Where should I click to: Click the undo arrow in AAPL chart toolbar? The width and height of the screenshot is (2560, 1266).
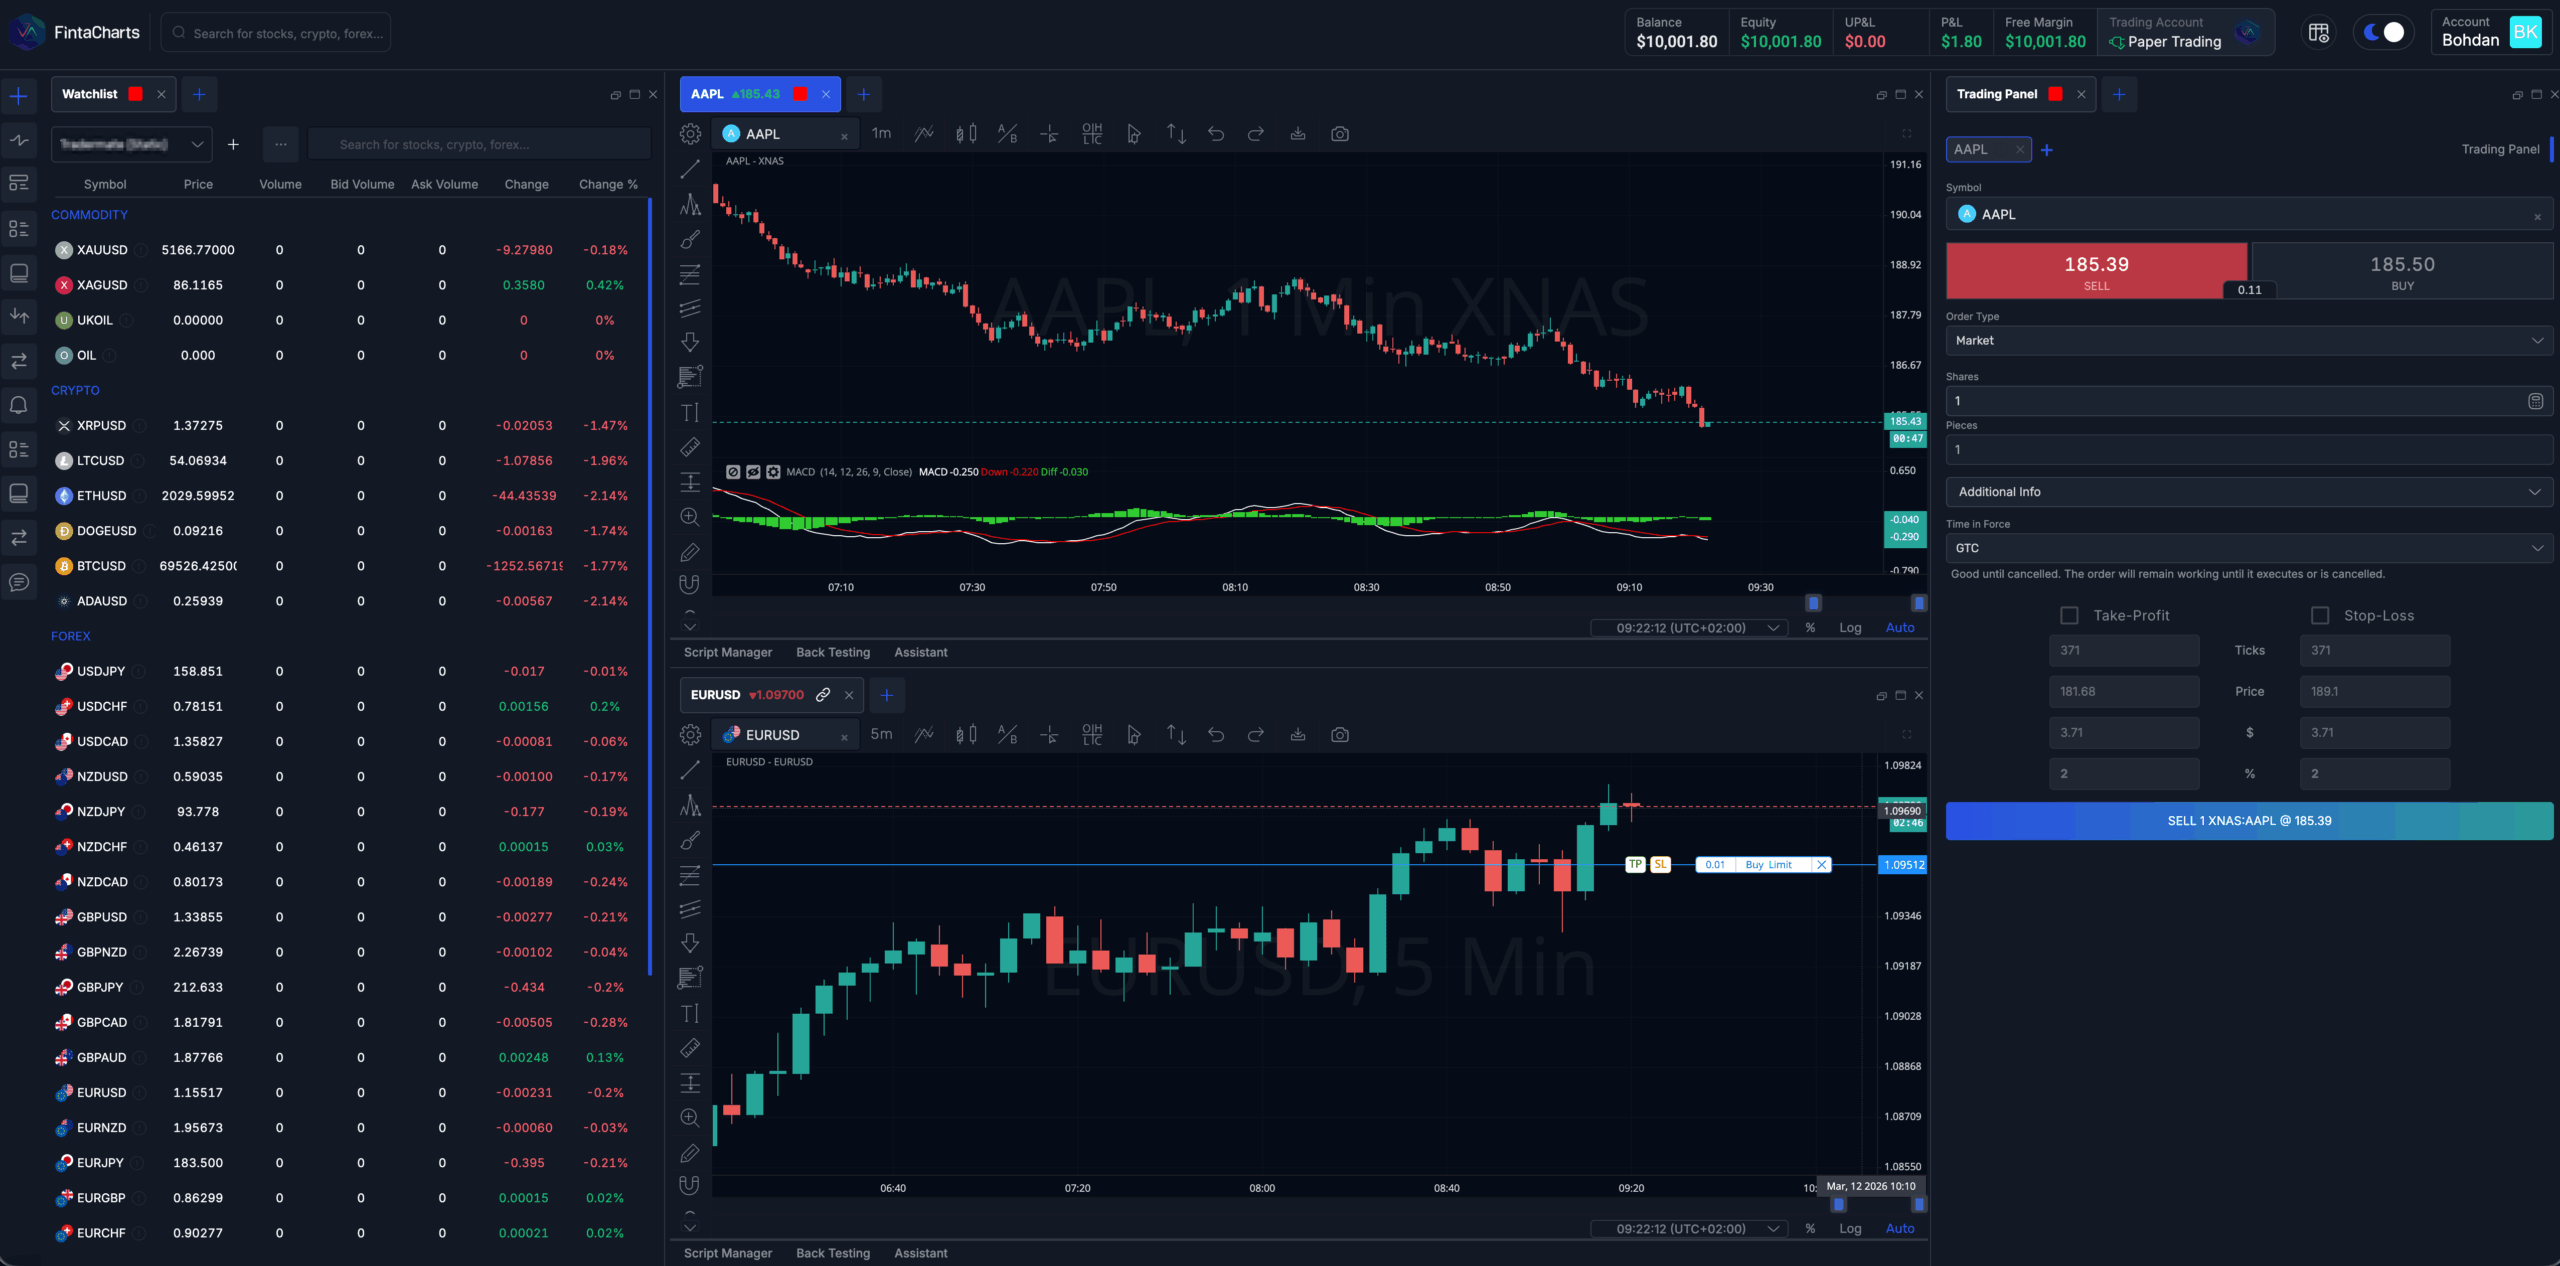pyautogui.click(x=1216, y=134)
